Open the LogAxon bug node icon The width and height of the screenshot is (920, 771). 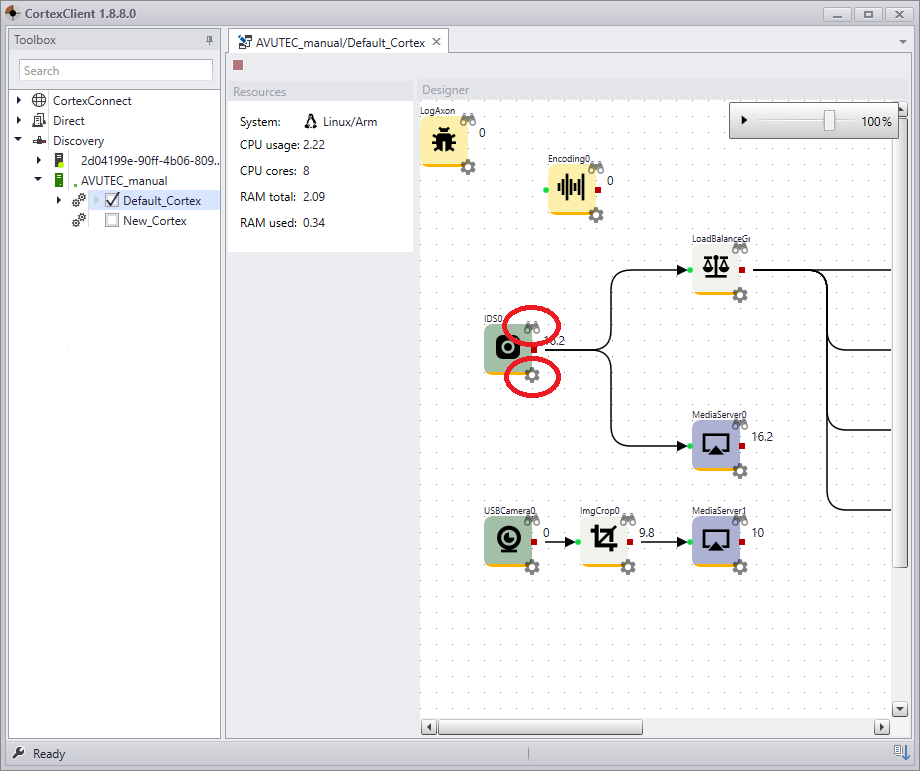point(444,141)
